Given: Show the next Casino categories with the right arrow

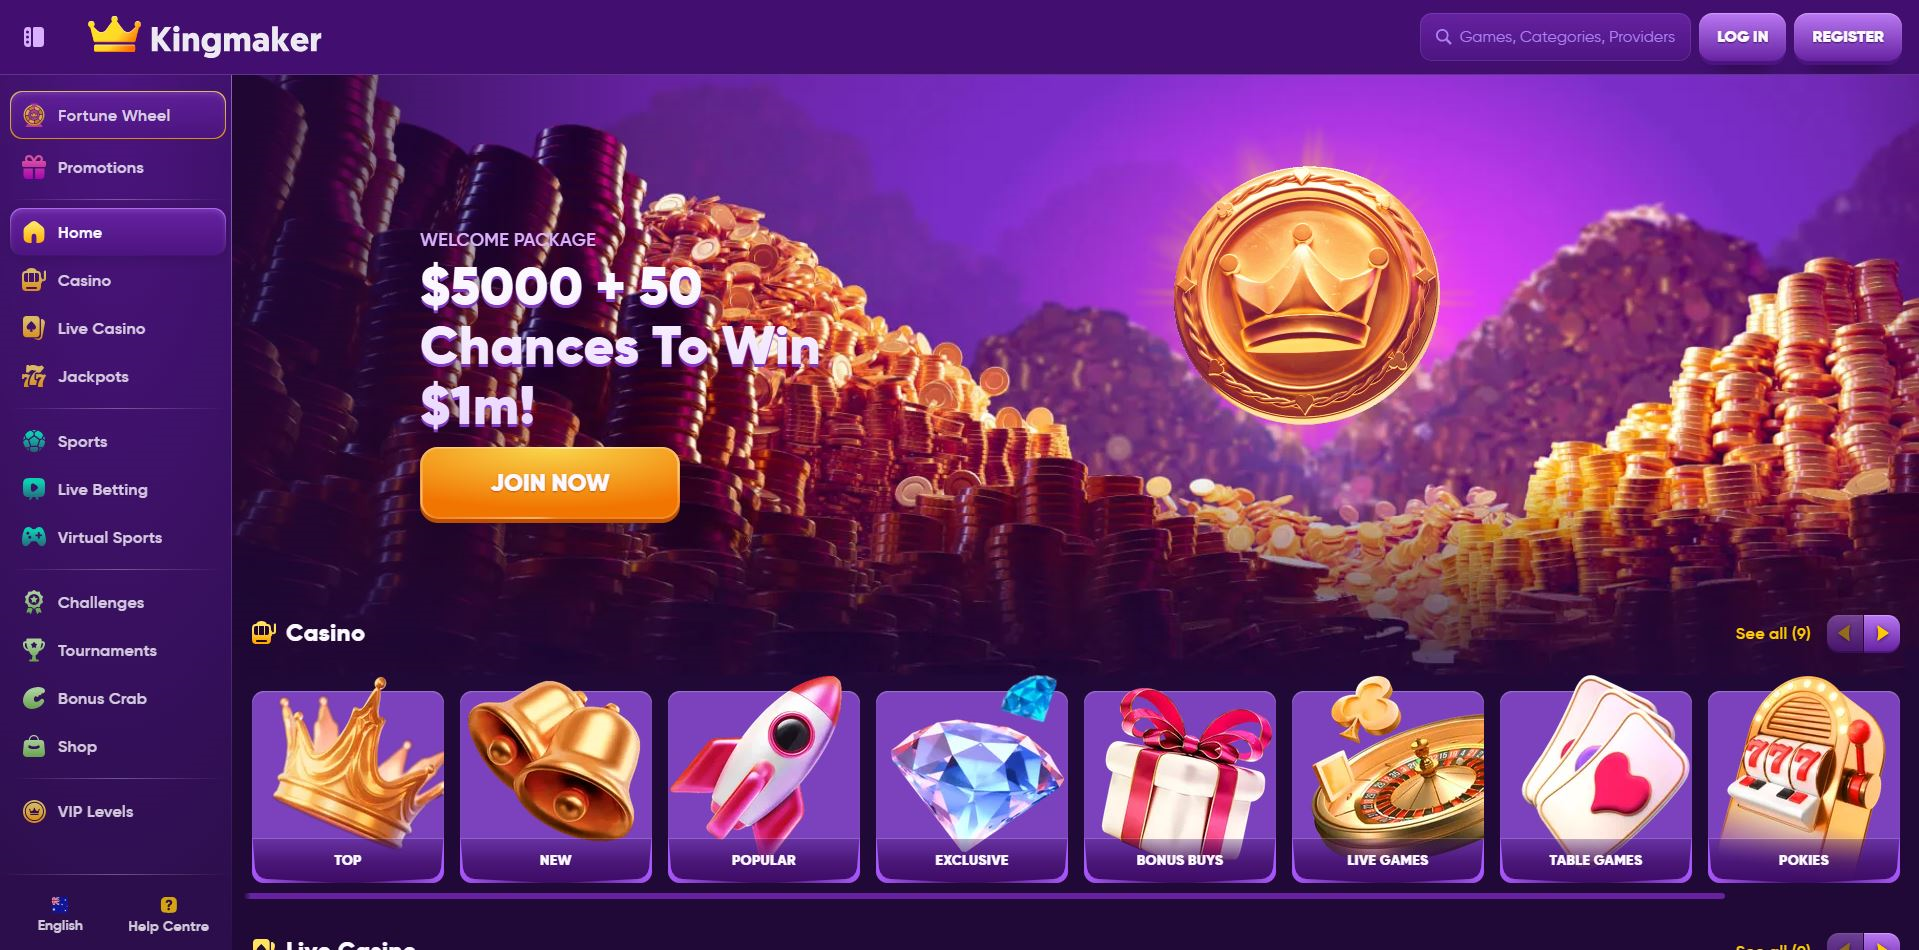Looking at the screenshot, I should [x=1882, y=633].
